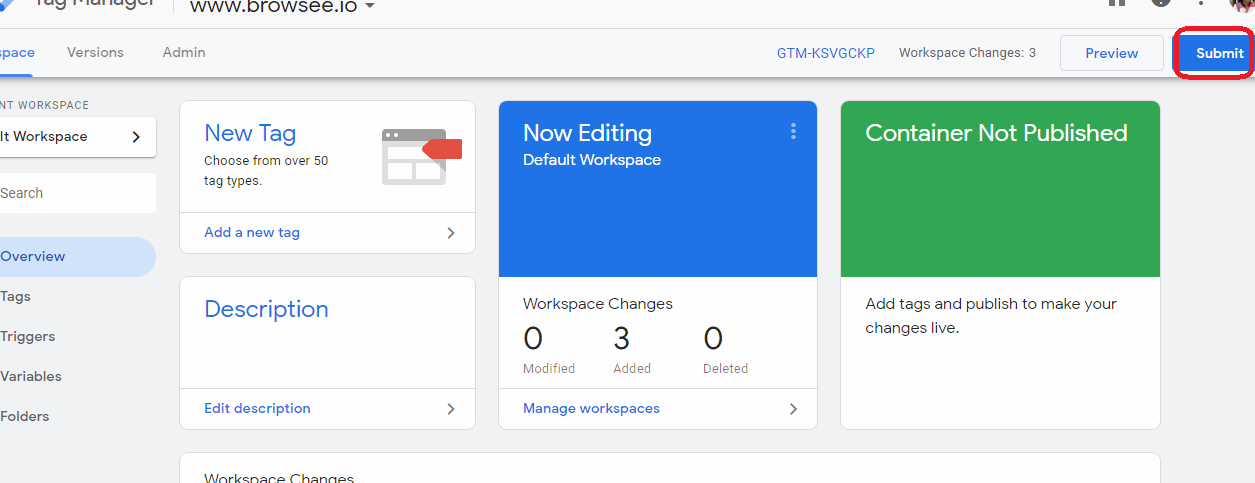Focus the sidebar Search field
1255x483 pixels.
point(78,193)
